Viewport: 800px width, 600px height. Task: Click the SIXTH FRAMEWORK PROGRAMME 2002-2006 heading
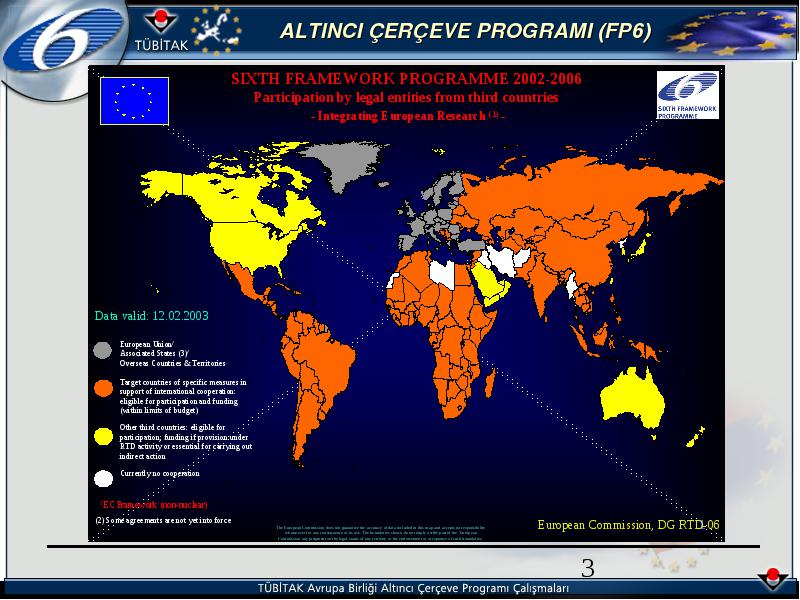coord(406,79)
